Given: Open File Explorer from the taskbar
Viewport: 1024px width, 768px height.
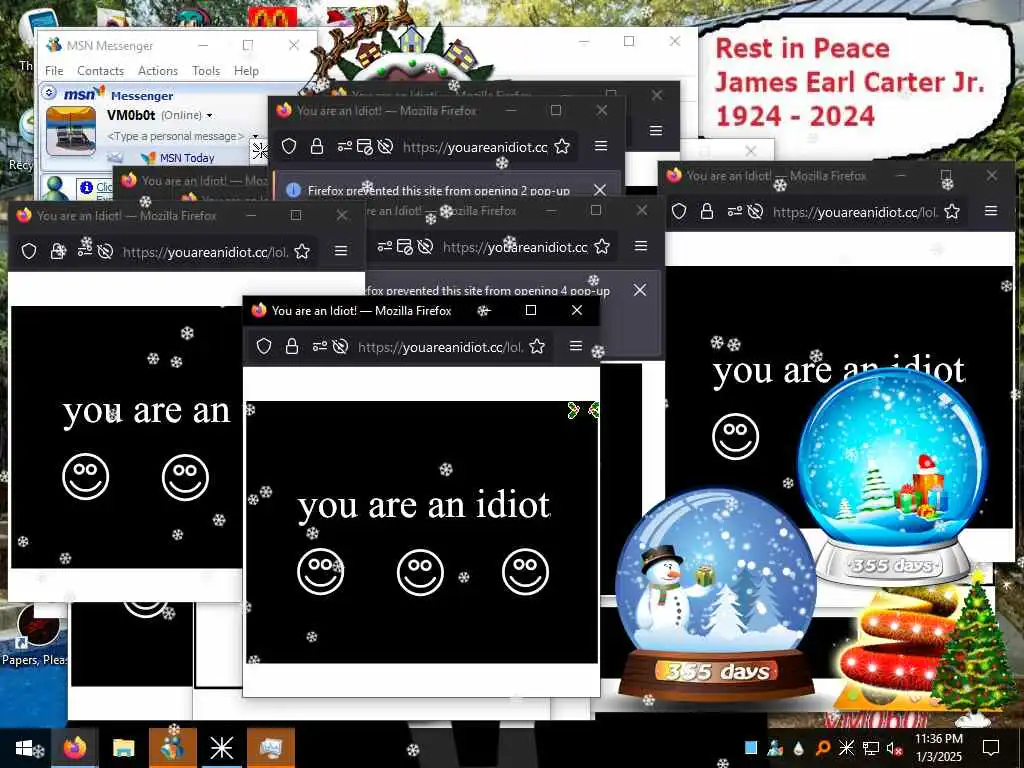Looking at the screenshot, I should pyautogui.click(x=123, y=748).
